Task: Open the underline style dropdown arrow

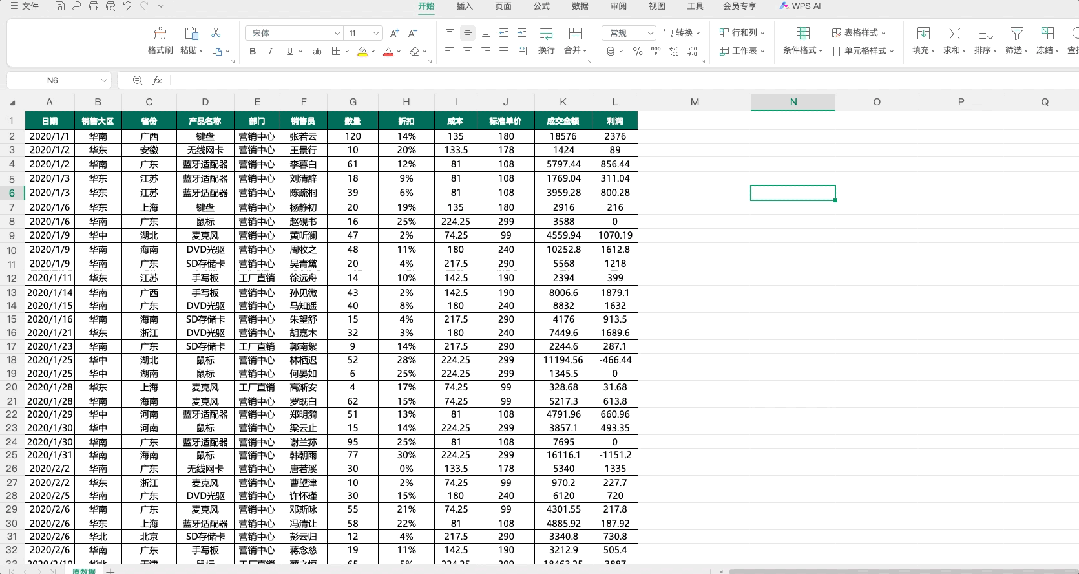Action: coord(299,52)
